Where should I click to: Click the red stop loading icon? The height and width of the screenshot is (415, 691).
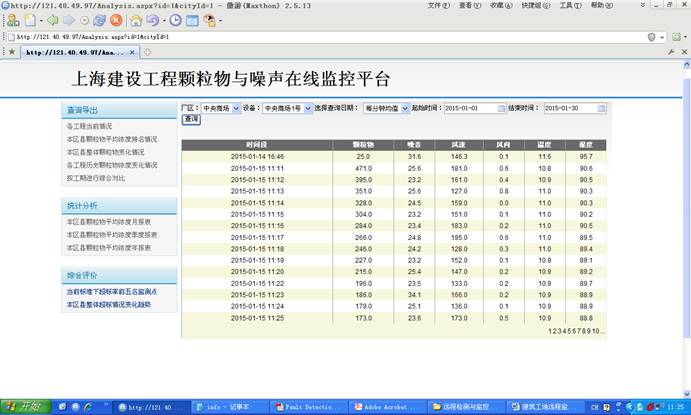(x=115, y=20)
